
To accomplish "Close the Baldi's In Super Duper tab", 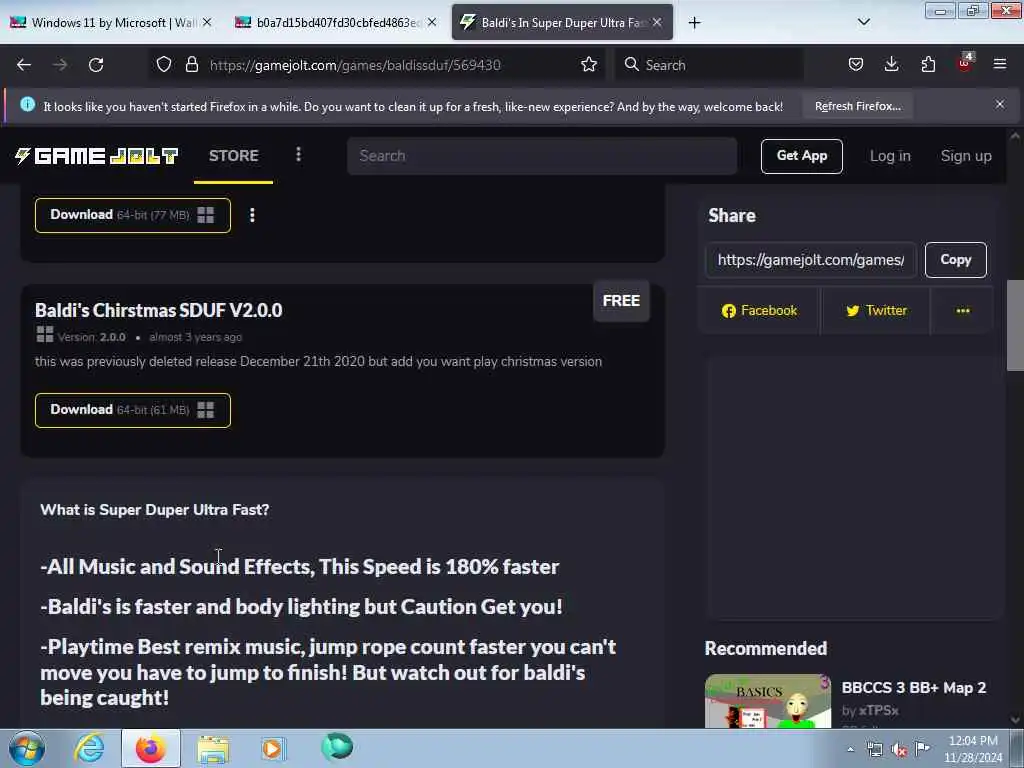I will 657,22.
